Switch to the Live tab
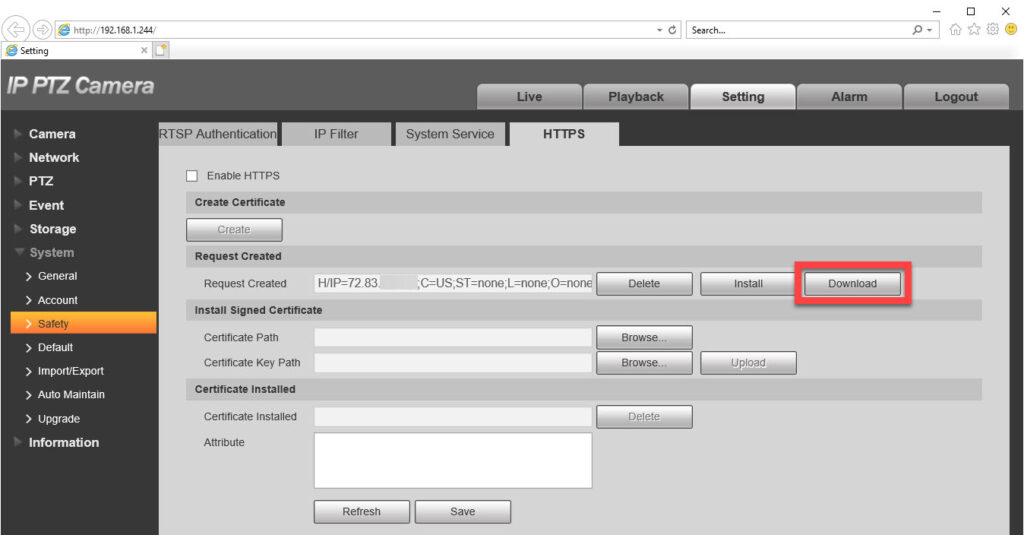Screen dimensions: 1024x535 click(x=529, y=97)
